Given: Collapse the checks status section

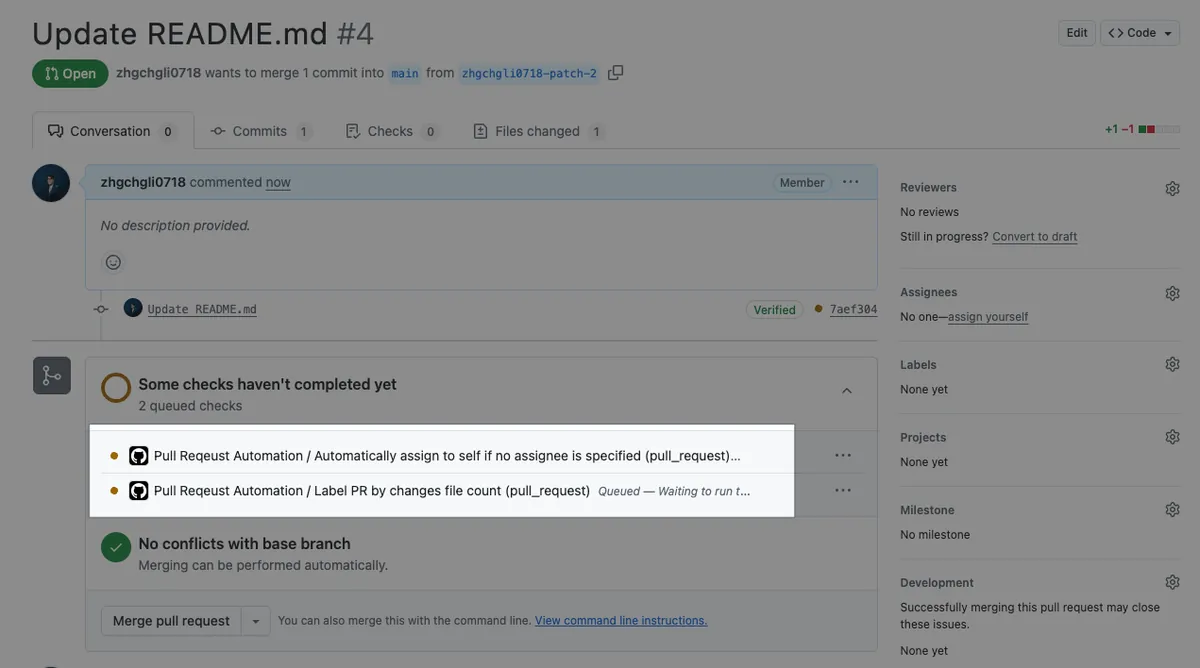Looking at the screenshot, I should click(x=847, y=391).
